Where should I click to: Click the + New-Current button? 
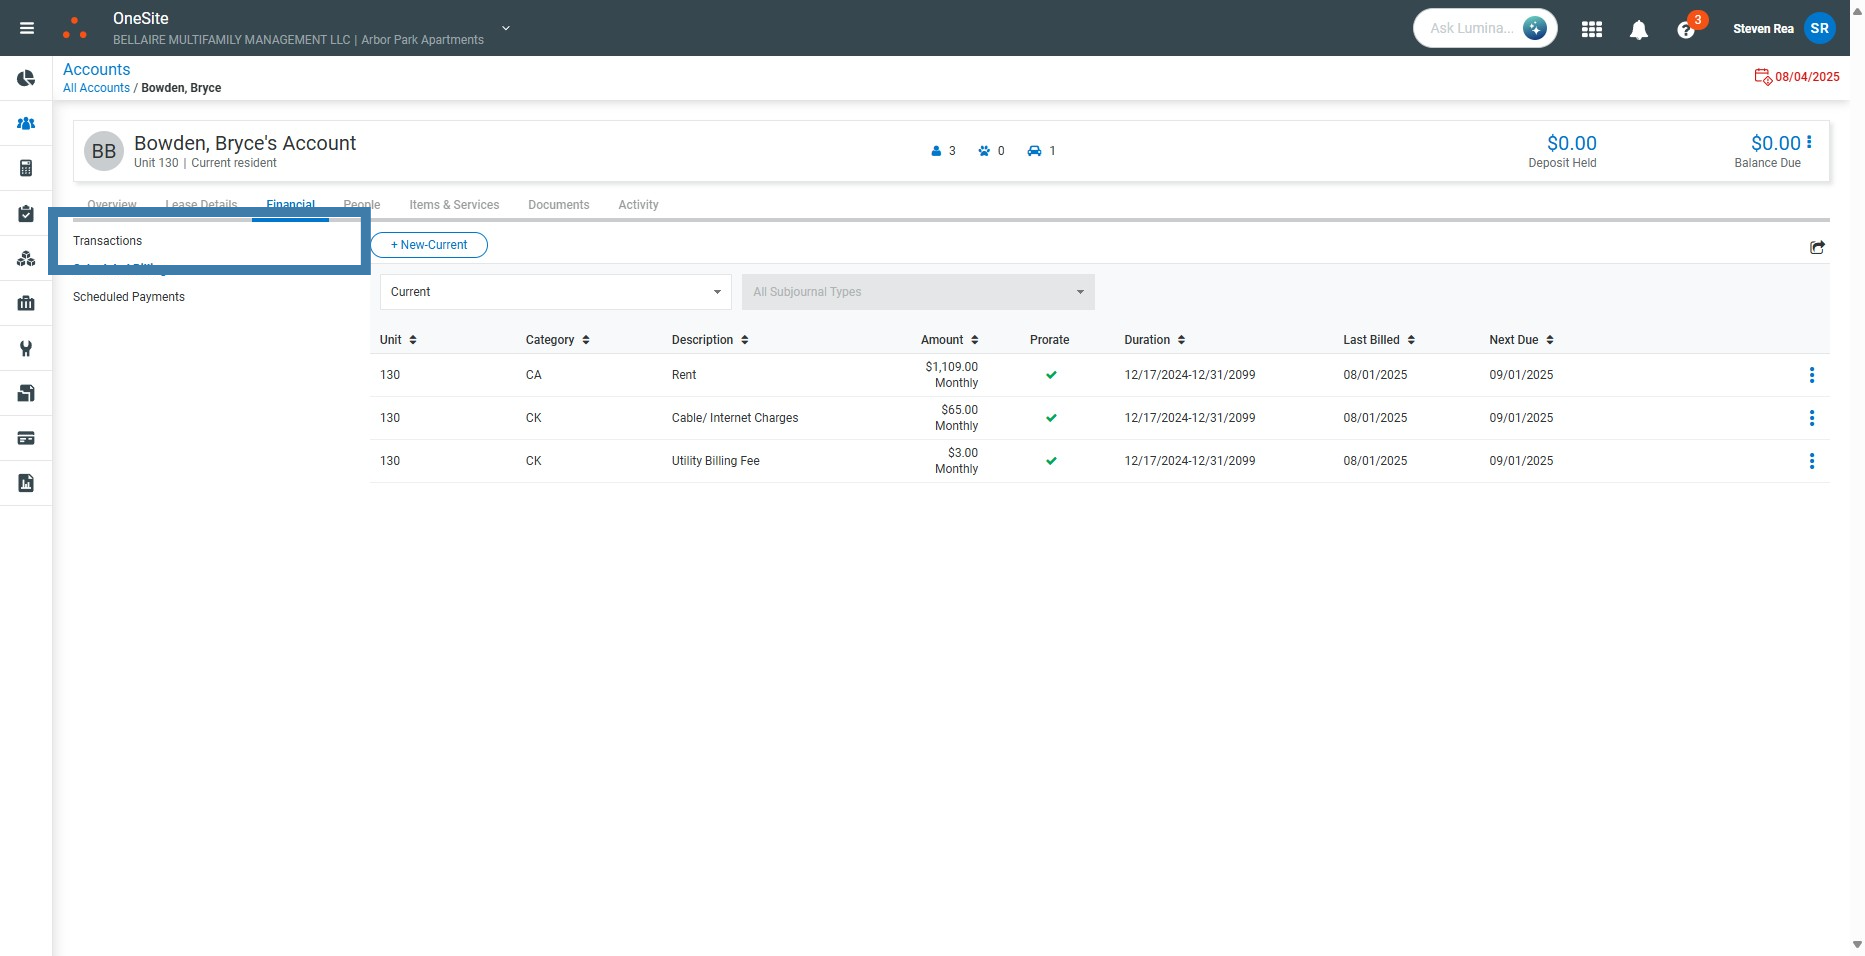429,245
